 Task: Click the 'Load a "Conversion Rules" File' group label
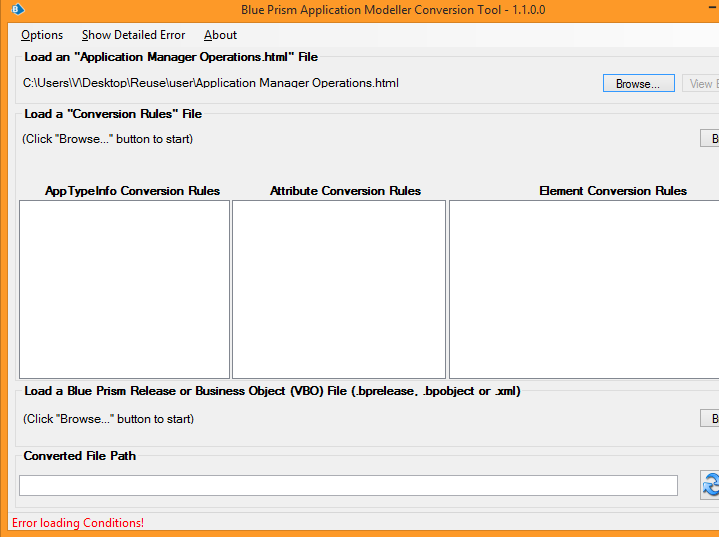[x=113, y=114]
